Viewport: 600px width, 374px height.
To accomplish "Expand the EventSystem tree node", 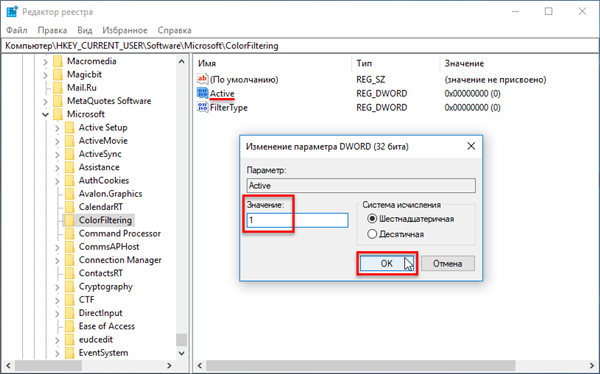I will [57, 353].
